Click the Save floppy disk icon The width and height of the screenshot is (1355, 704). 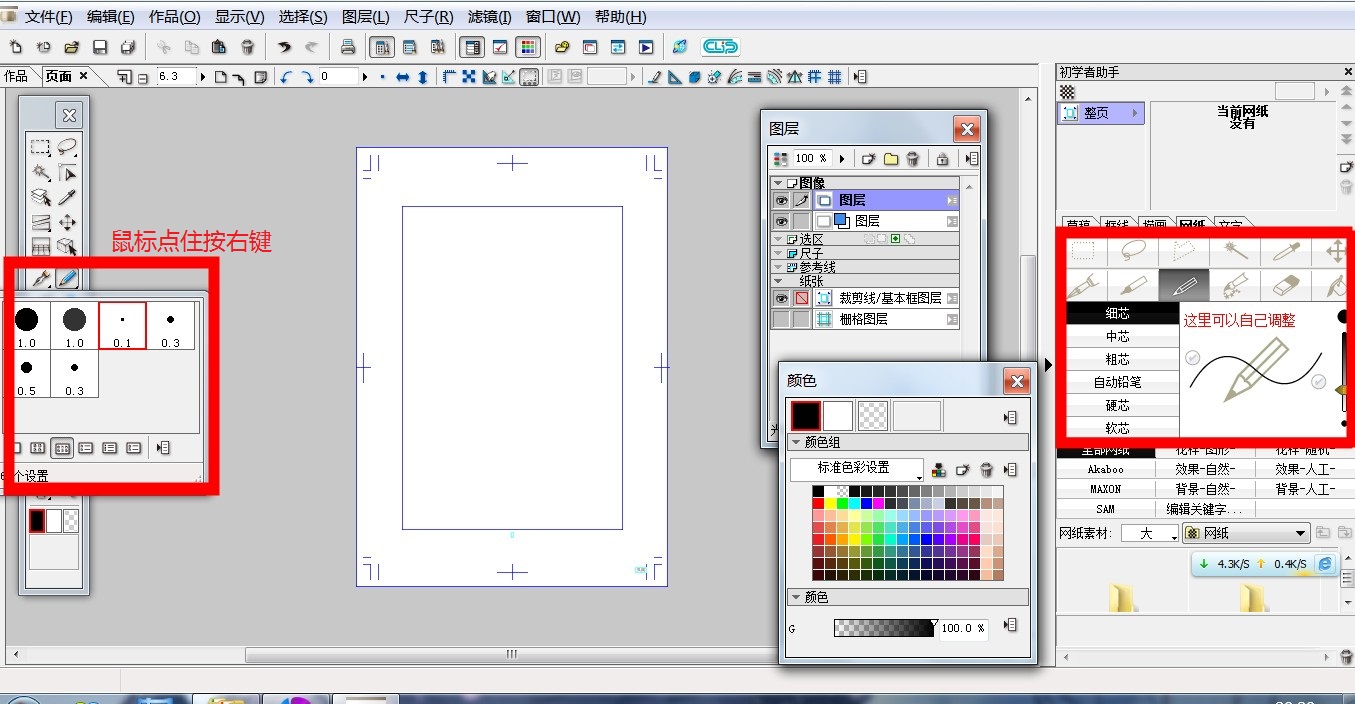point(100,47)
